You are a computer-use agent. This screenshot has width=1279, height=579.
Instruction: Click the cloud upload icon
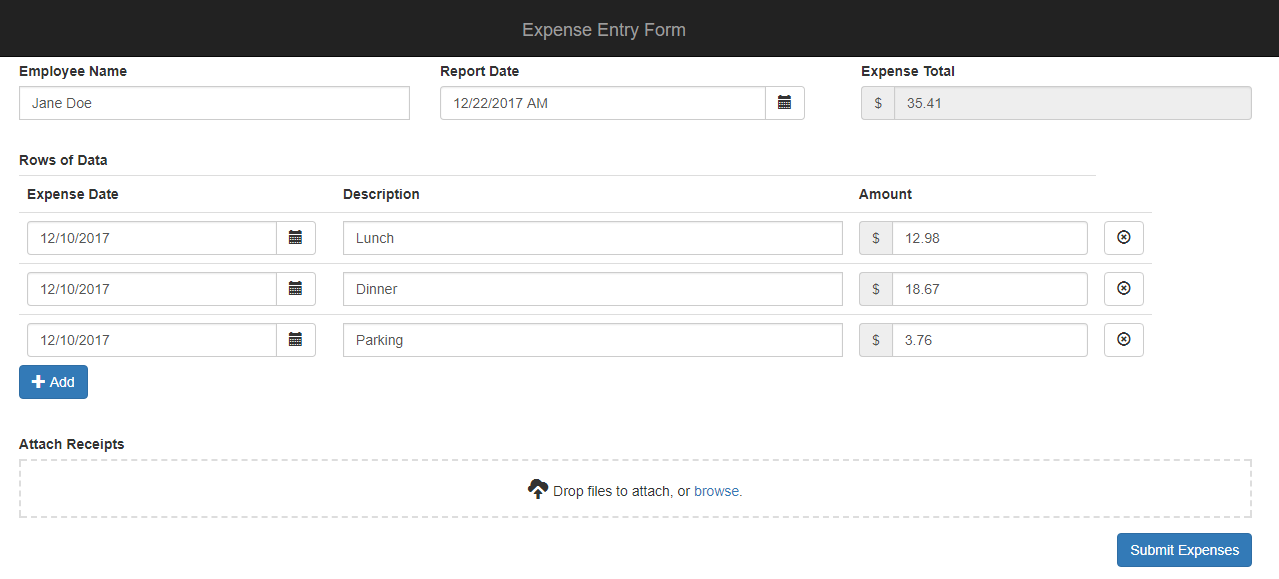pos(538,489)
